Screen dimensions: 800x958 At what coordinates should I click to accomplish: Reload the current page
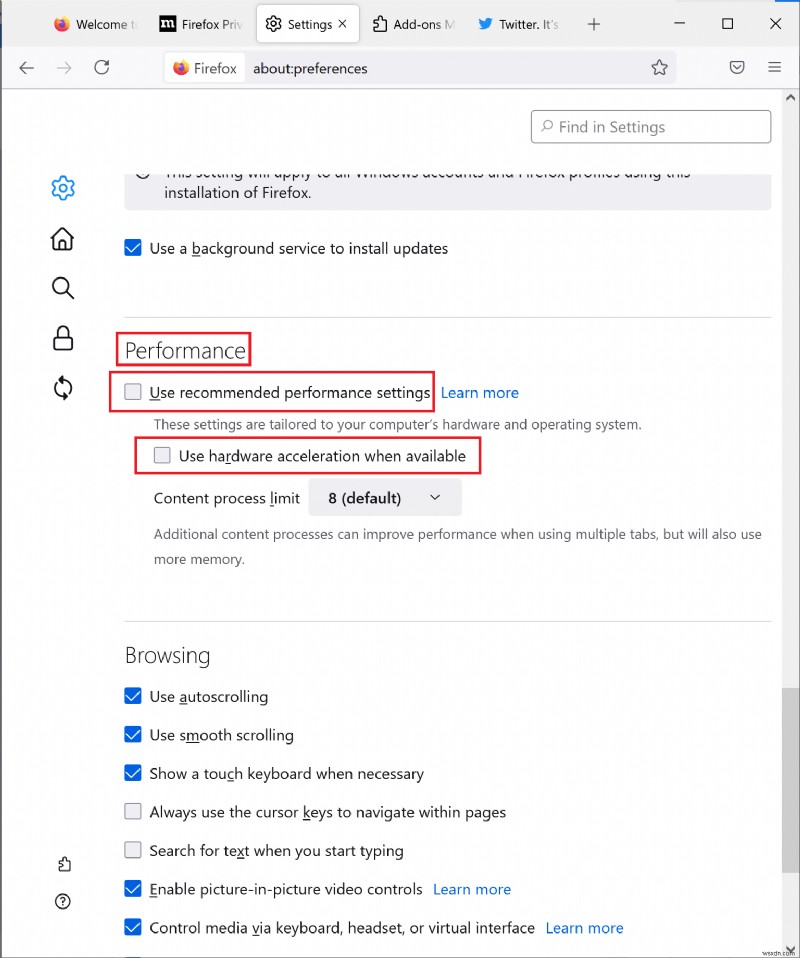[101, 68]
